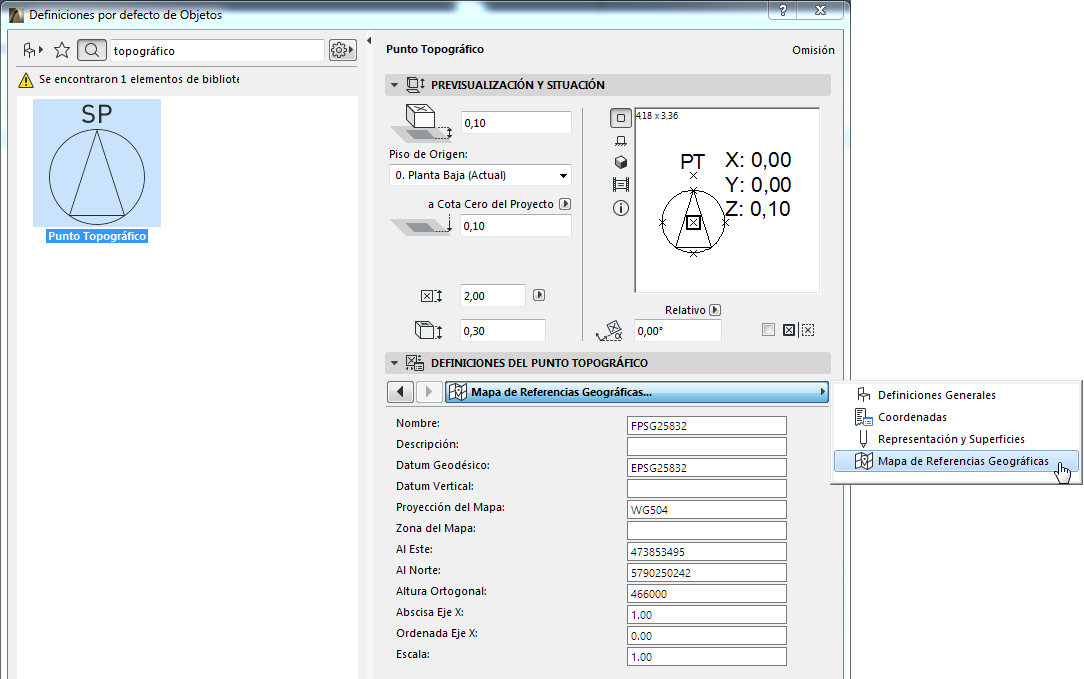Click the symbol size crossed-box icon

coord(431,296)
